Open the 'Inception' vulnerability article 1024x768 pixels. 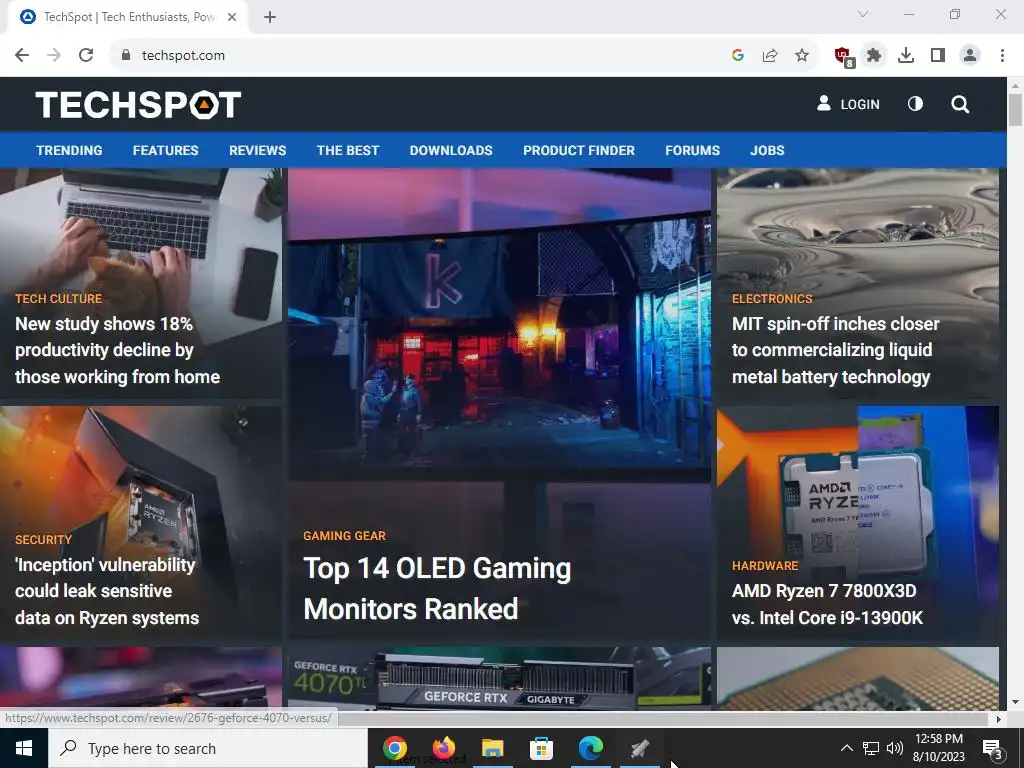coord(107,591)
